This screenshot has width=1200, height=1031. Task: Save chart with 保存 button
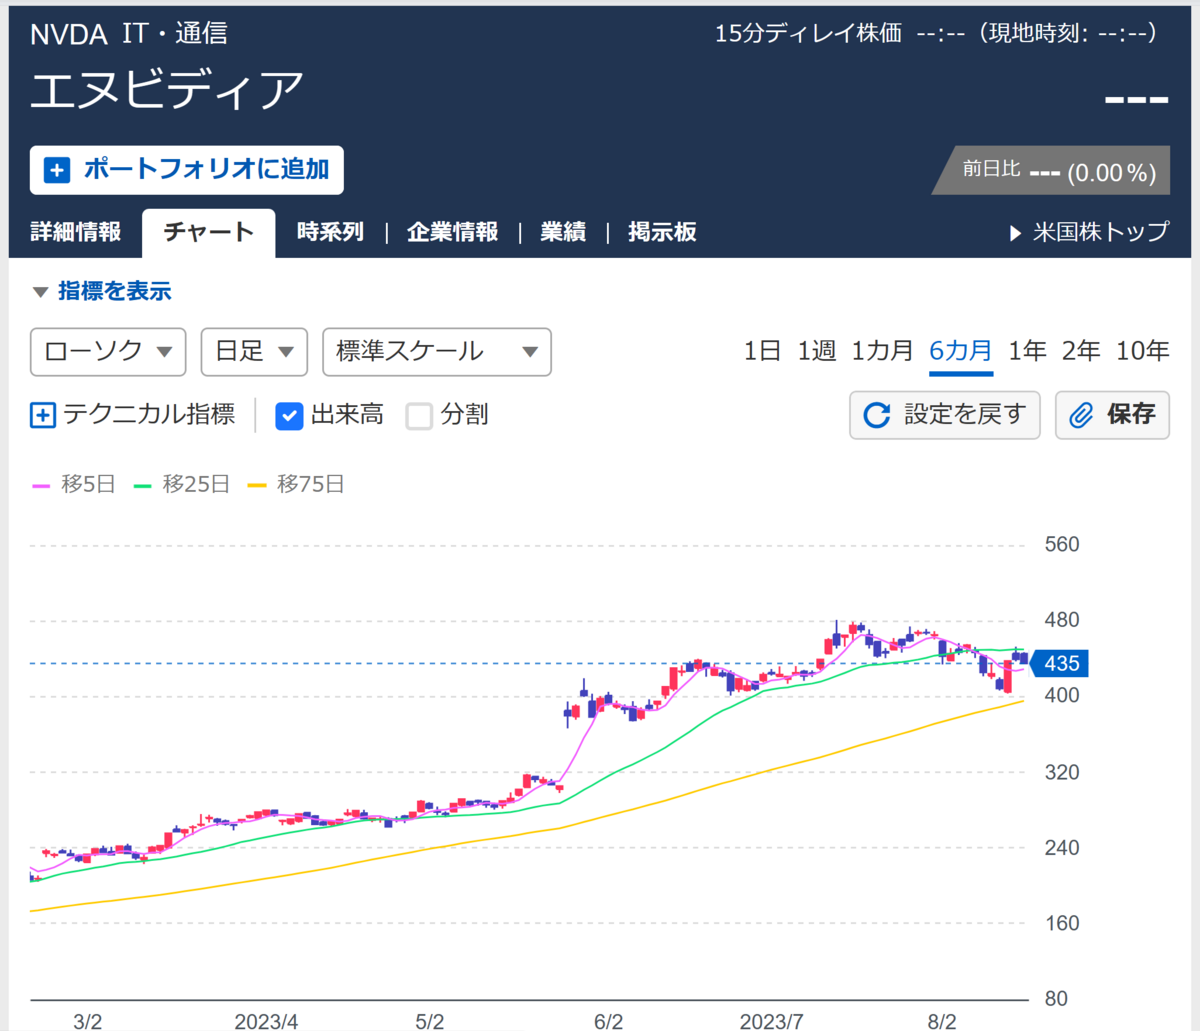(x=1112, y=415)
